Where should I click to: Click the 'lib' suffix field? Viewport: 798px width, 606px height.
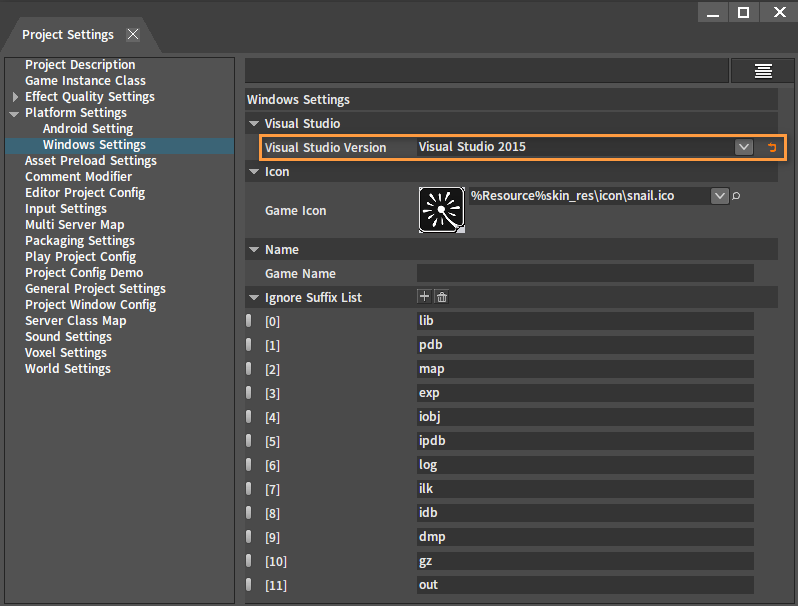585,321
